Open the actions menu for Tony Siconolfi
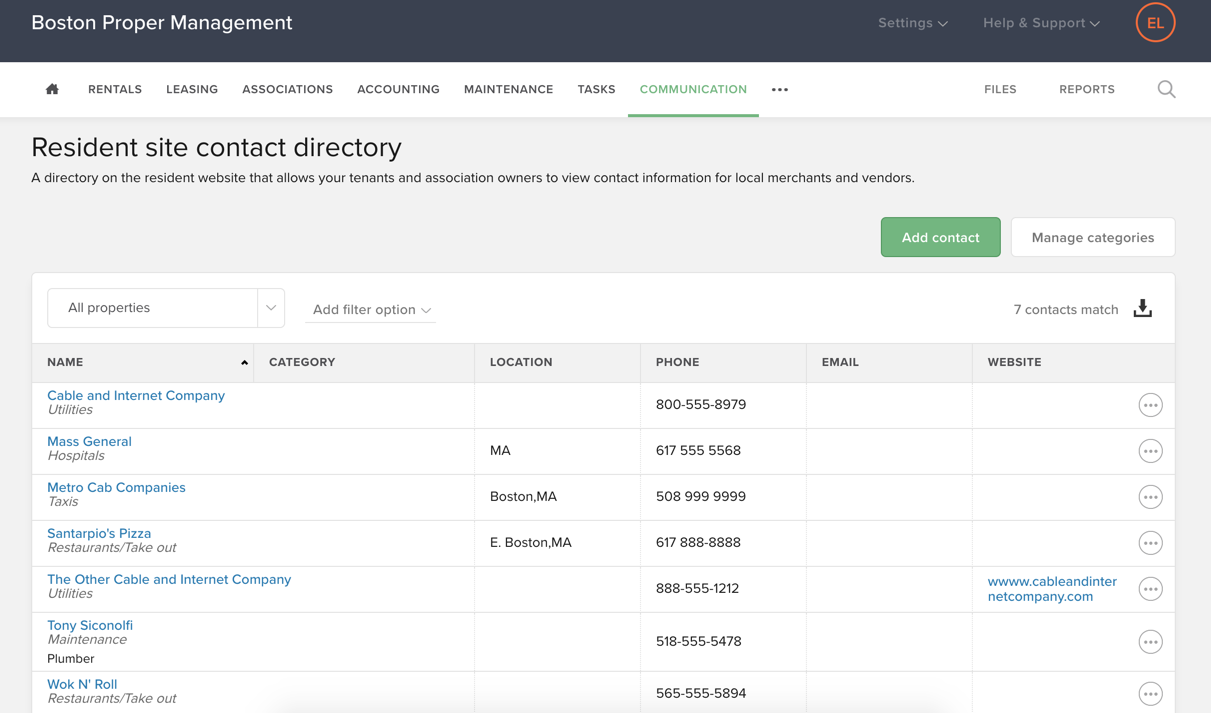 (x=1150, y=641)
